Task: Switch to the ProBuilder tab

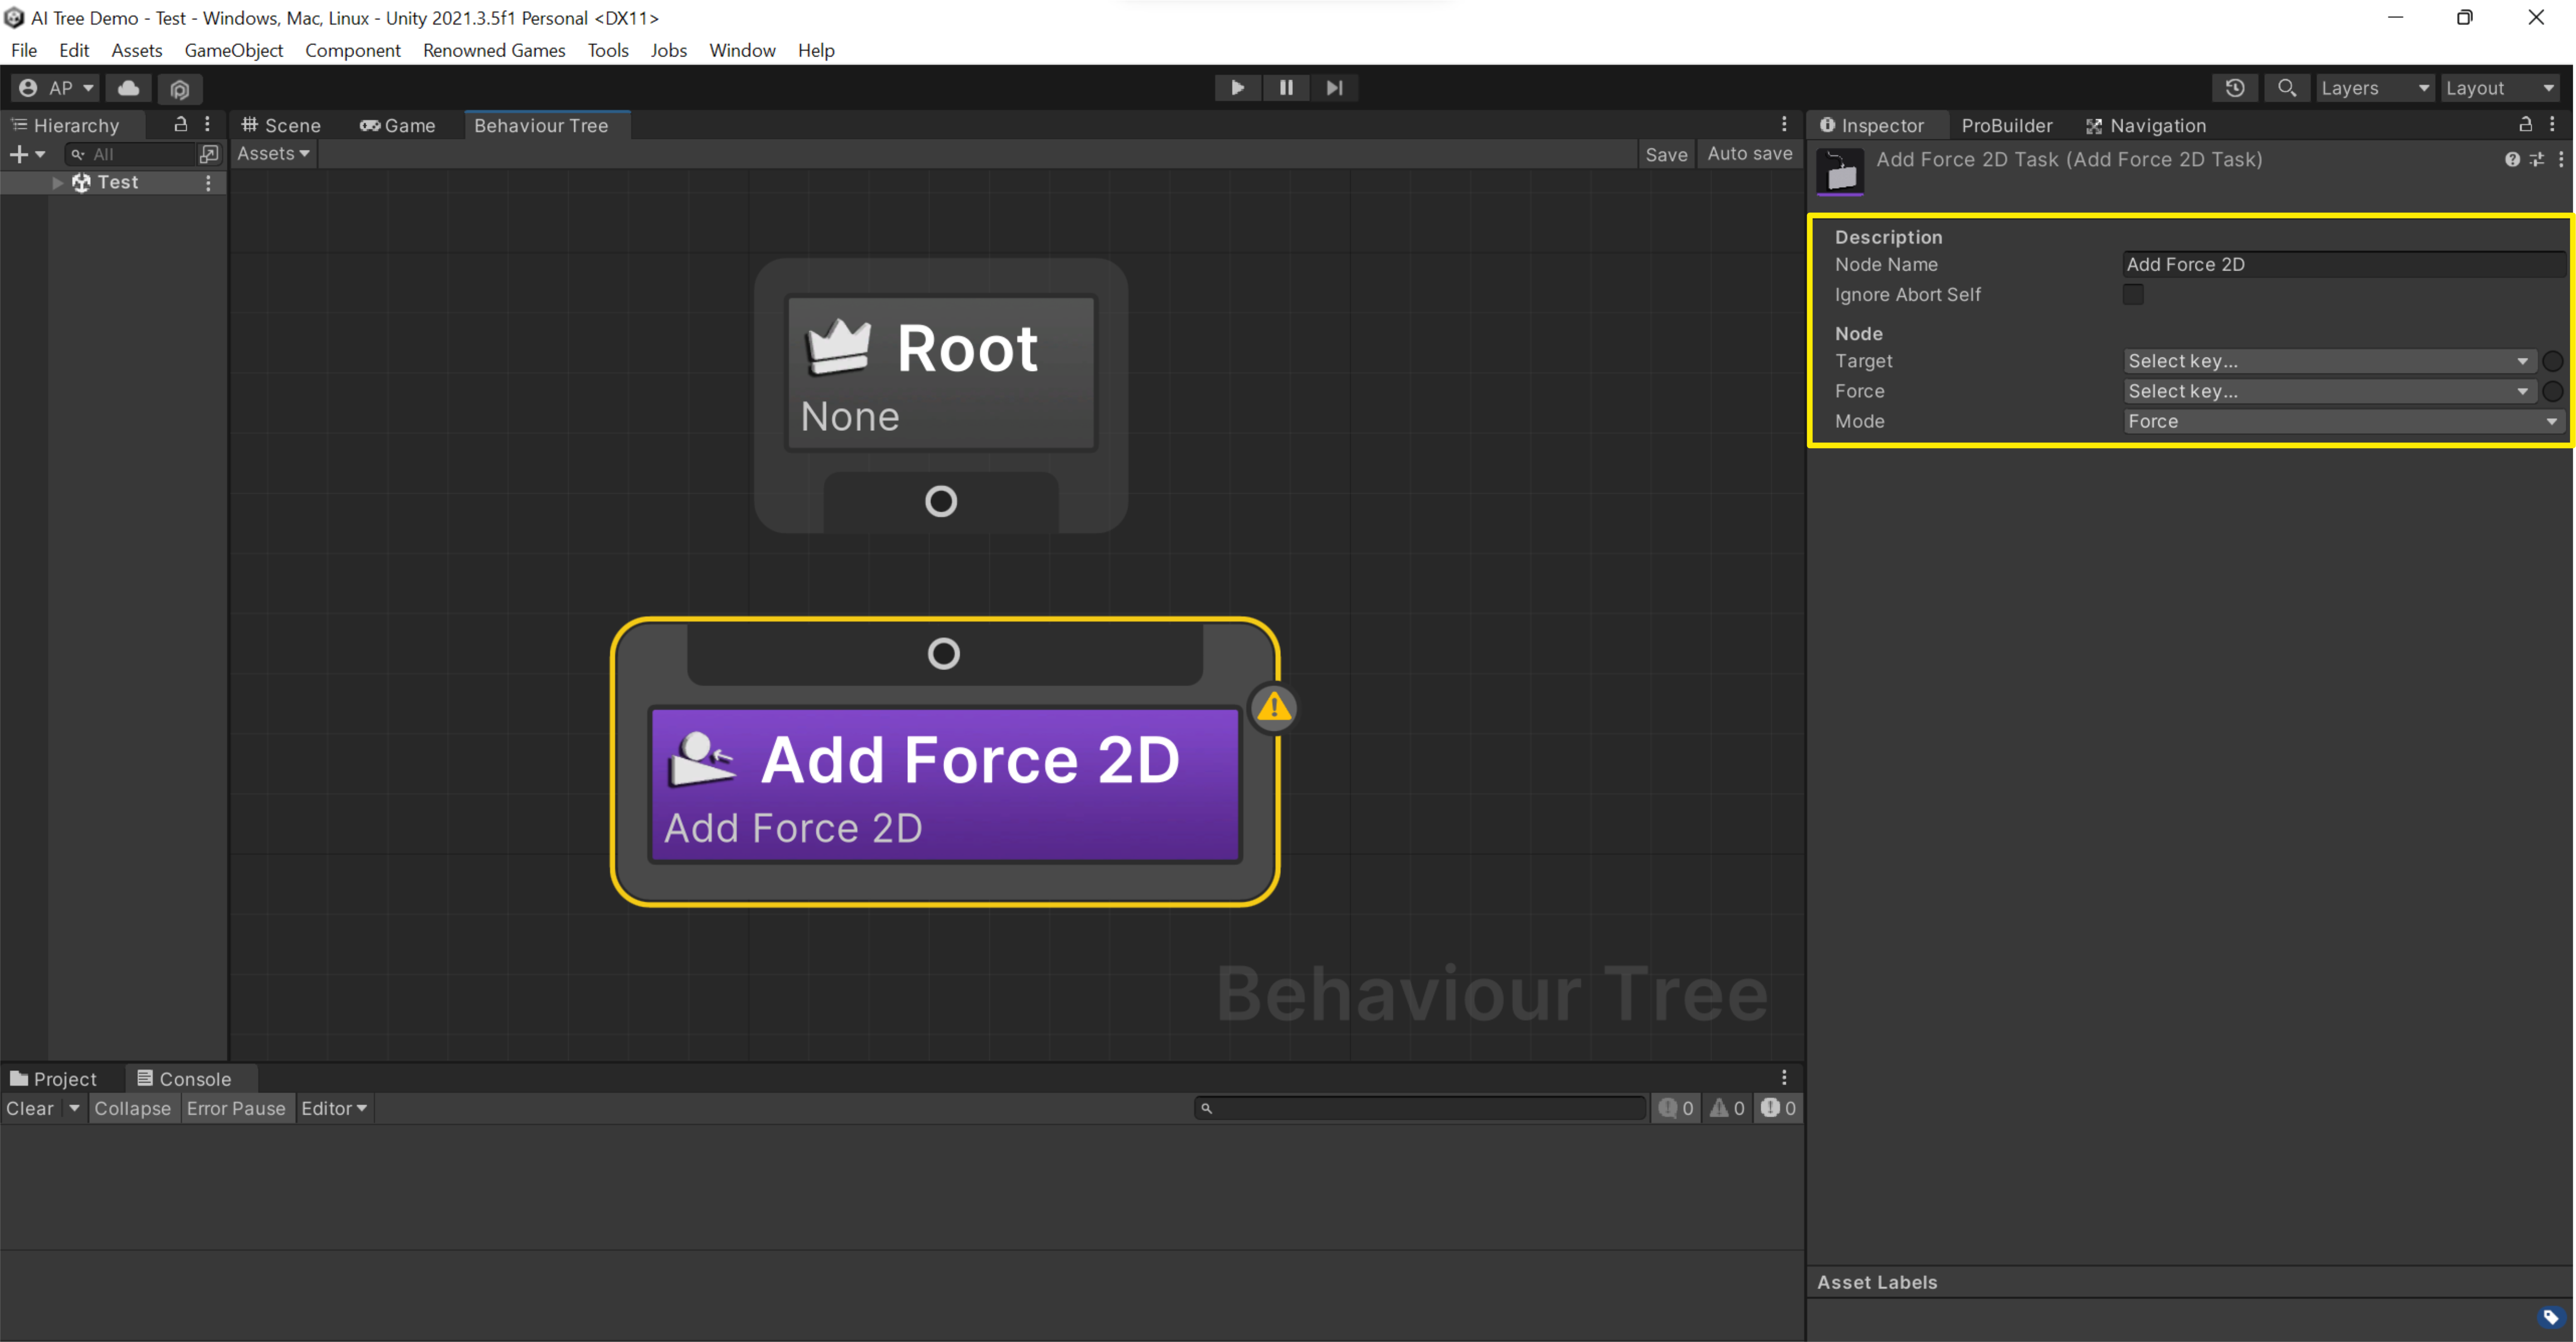Action: [2006, 125]
